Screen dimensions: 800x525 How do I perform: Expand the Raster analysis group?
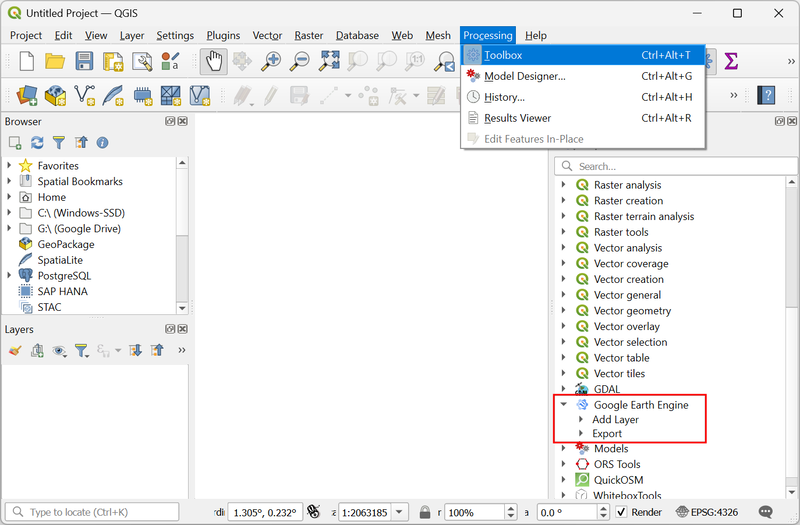(x=563, y=185)
